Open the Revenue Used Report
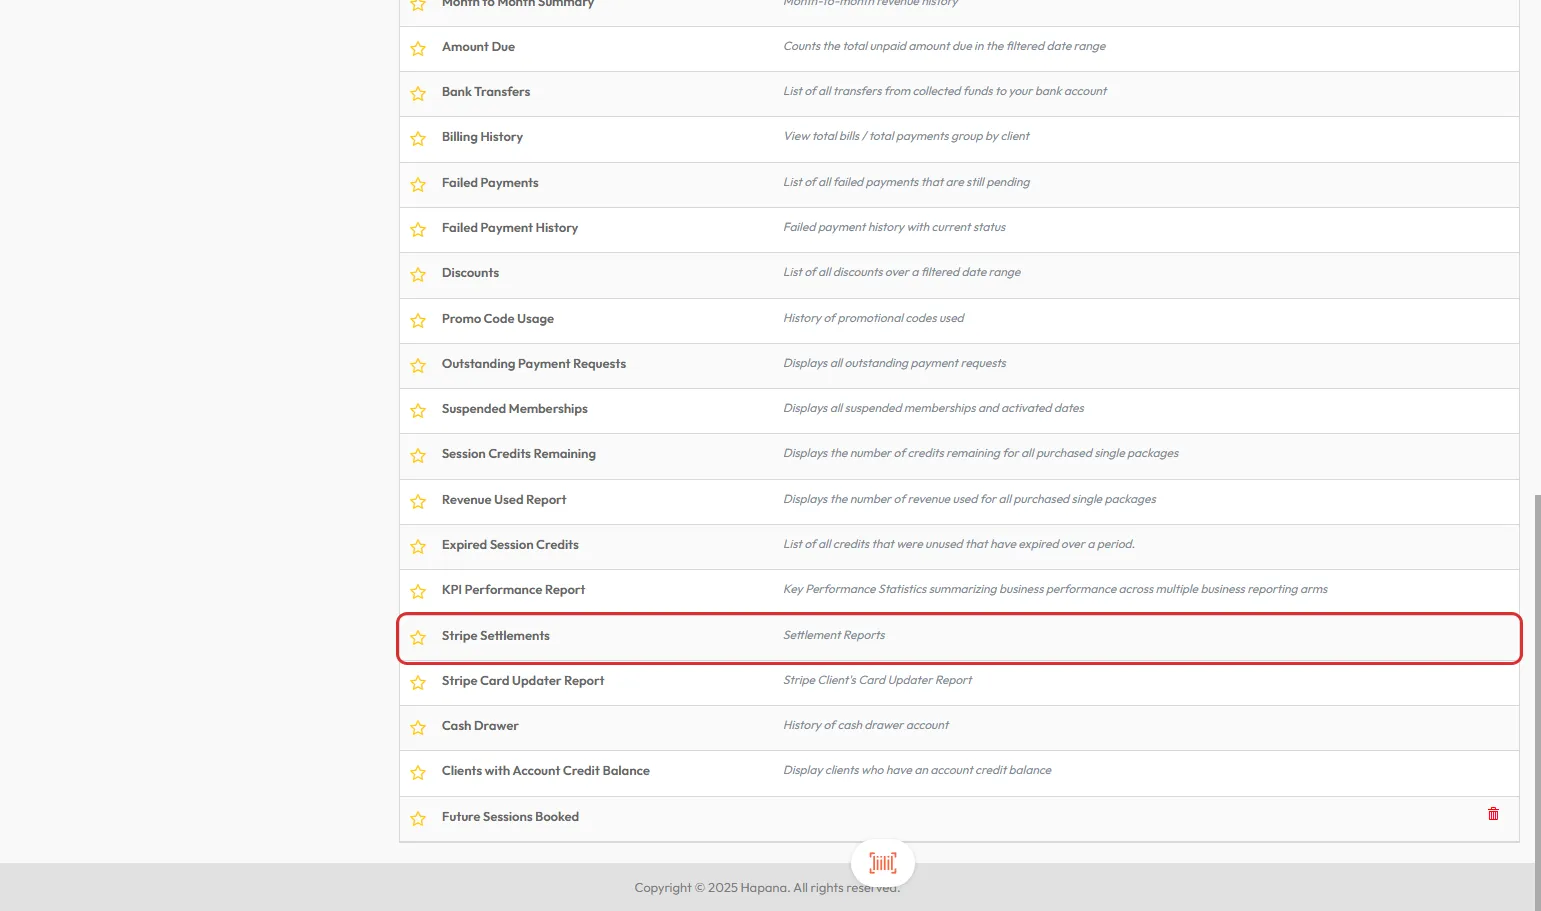Image resolution: width=1541 pixels, height=911 pixels. point(504,500)
